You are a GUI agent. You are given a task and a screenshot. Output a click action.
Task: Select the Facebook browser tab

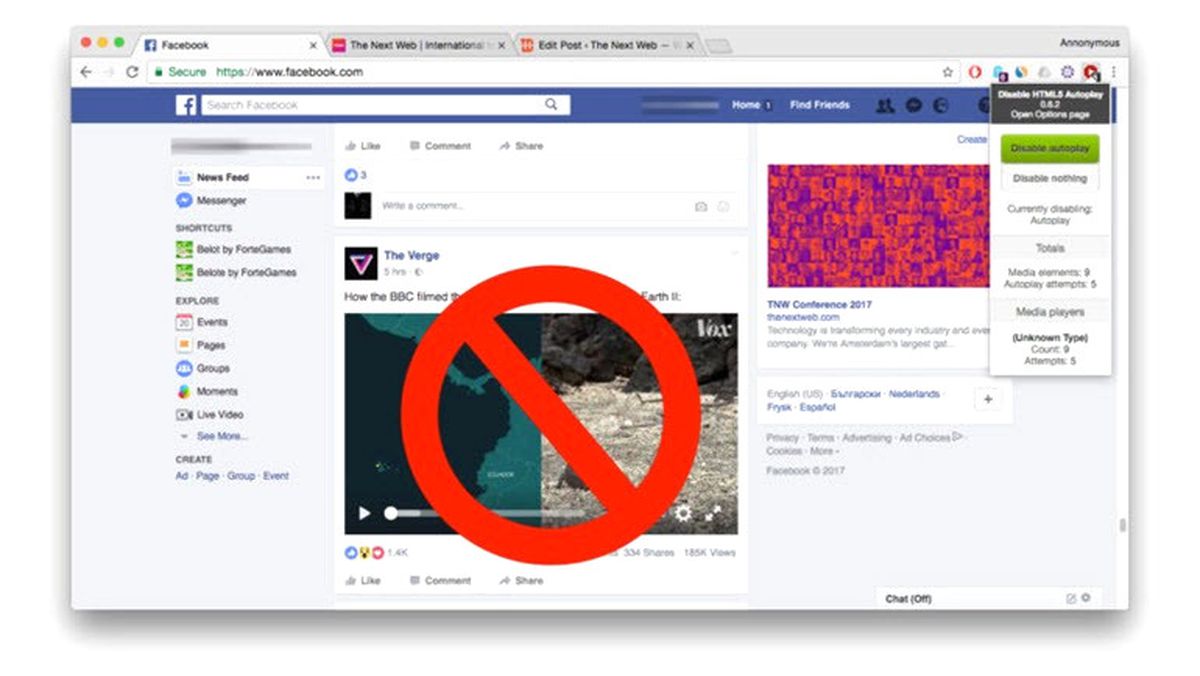point(228,46)
